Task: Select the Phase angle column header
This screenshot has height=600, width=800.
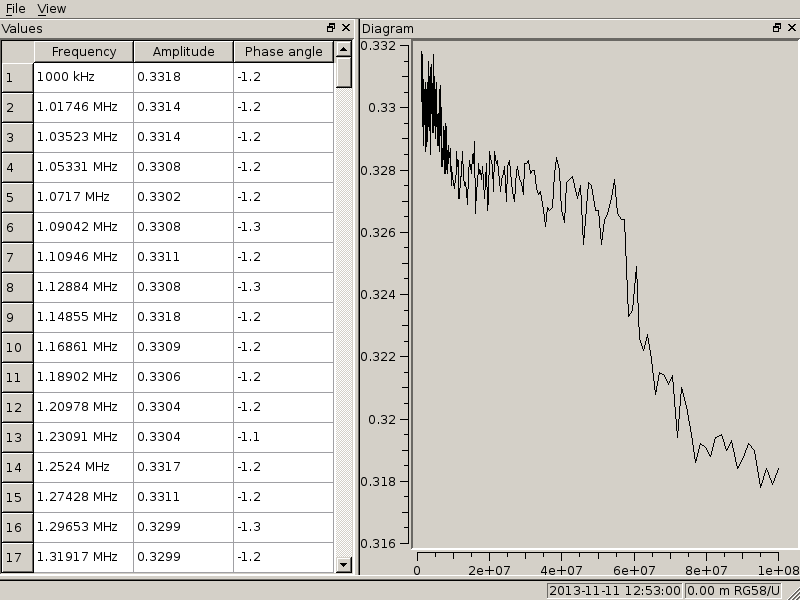Action: coord(283,52)
